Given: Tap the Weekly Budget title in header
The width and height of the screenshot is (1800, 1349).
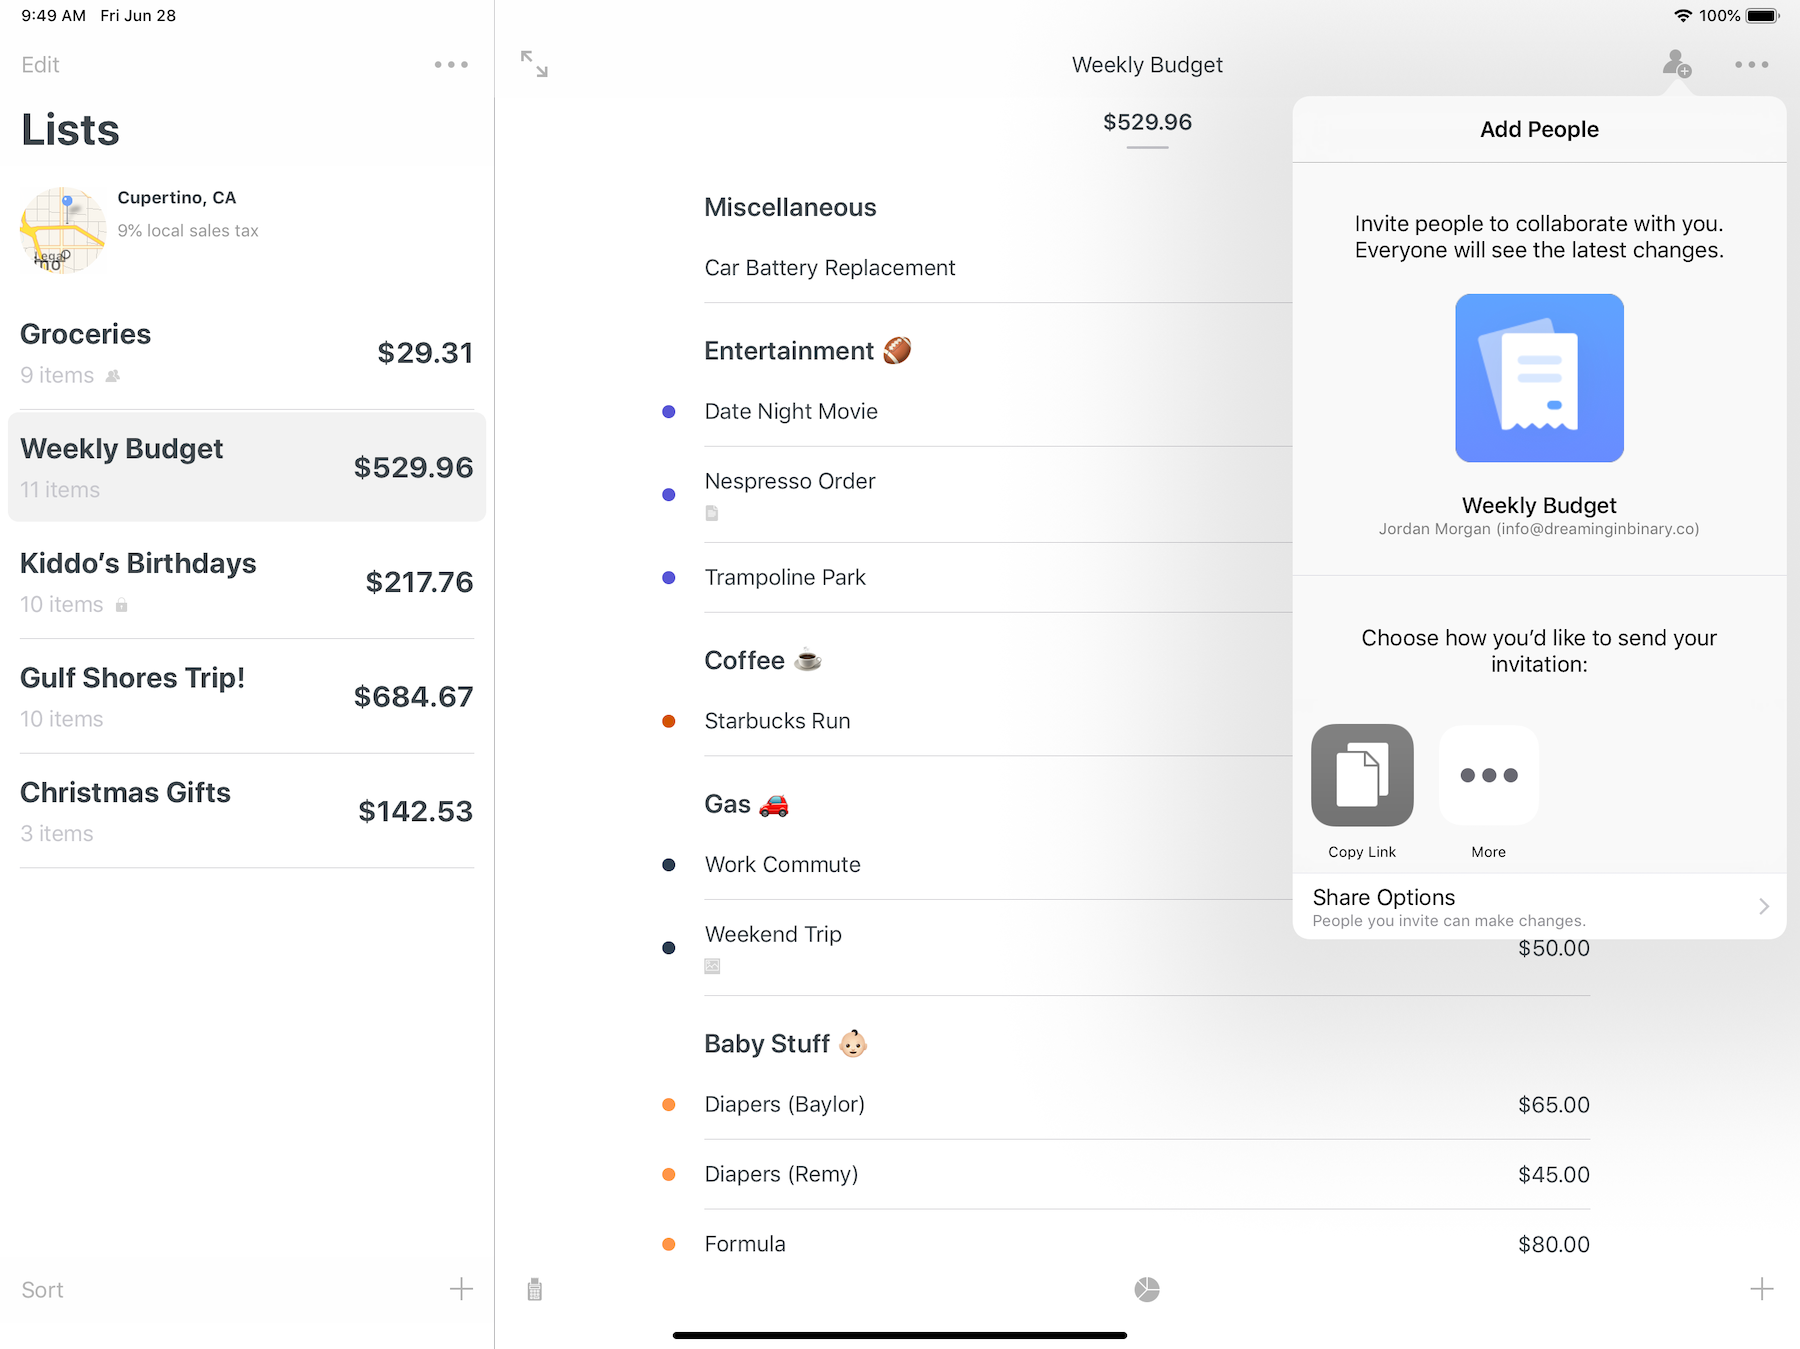Looking at the screenshot, I should coord(1147,65).
